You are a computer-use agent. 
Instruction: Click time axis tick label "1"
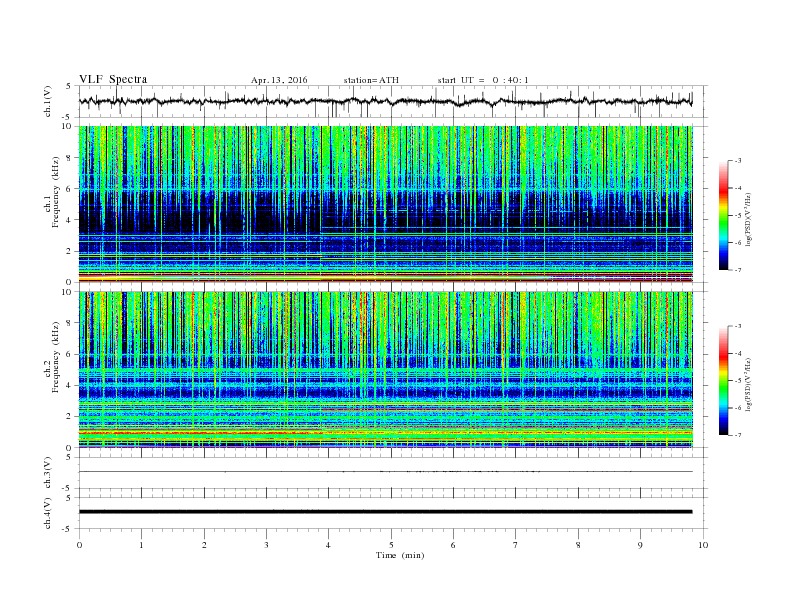coord(141,545)
